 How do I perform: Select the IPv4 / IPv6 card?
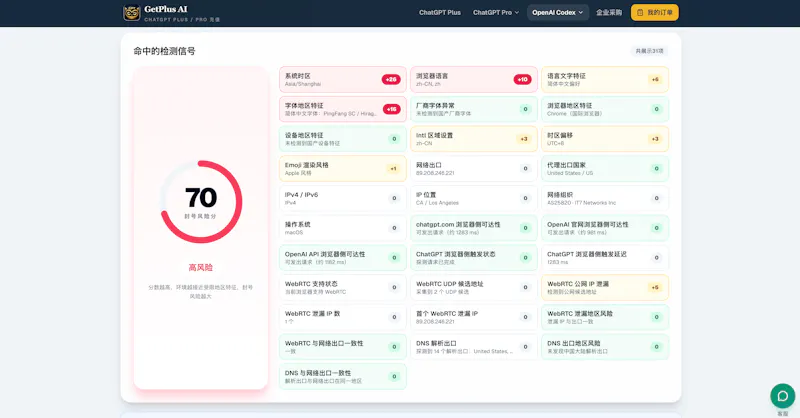343,199
